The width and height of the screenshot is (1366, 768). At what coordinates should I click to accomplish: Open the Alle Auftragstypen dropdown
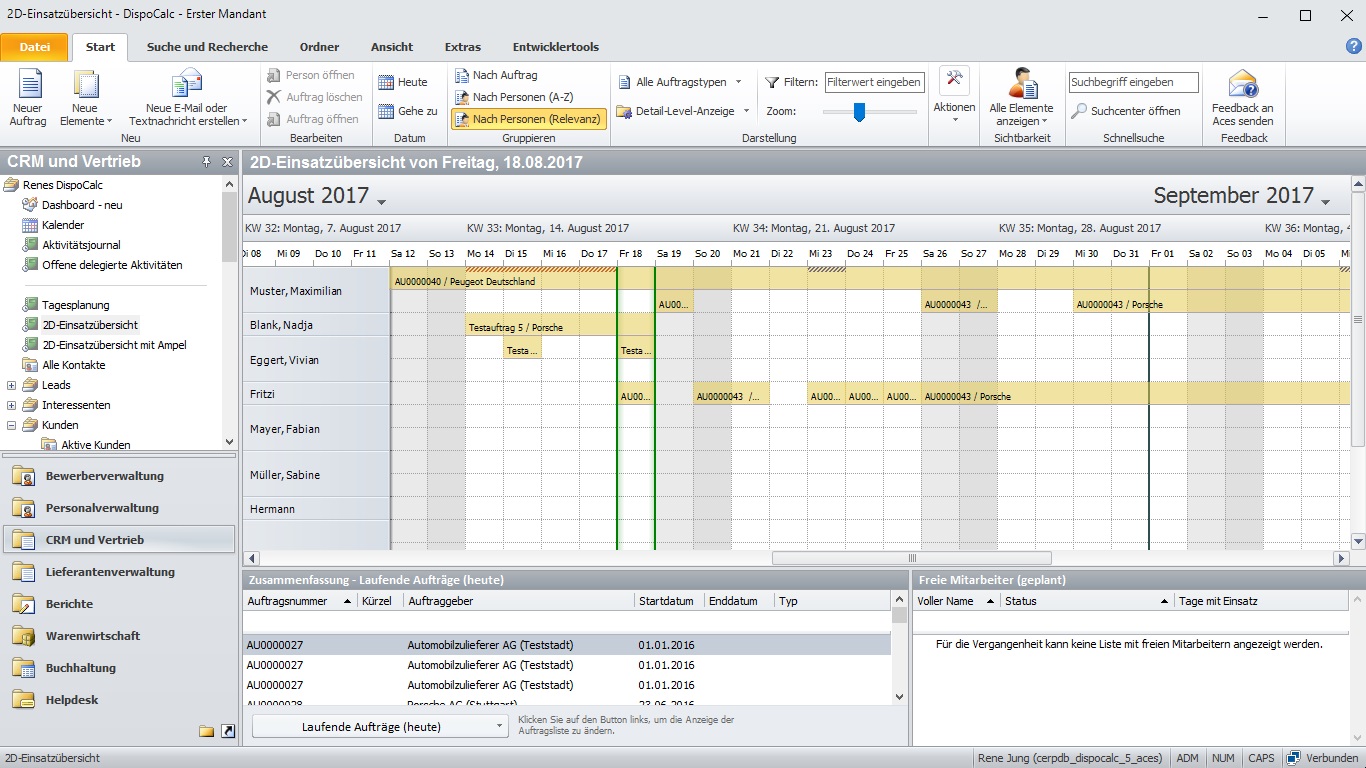pos(680,82)
